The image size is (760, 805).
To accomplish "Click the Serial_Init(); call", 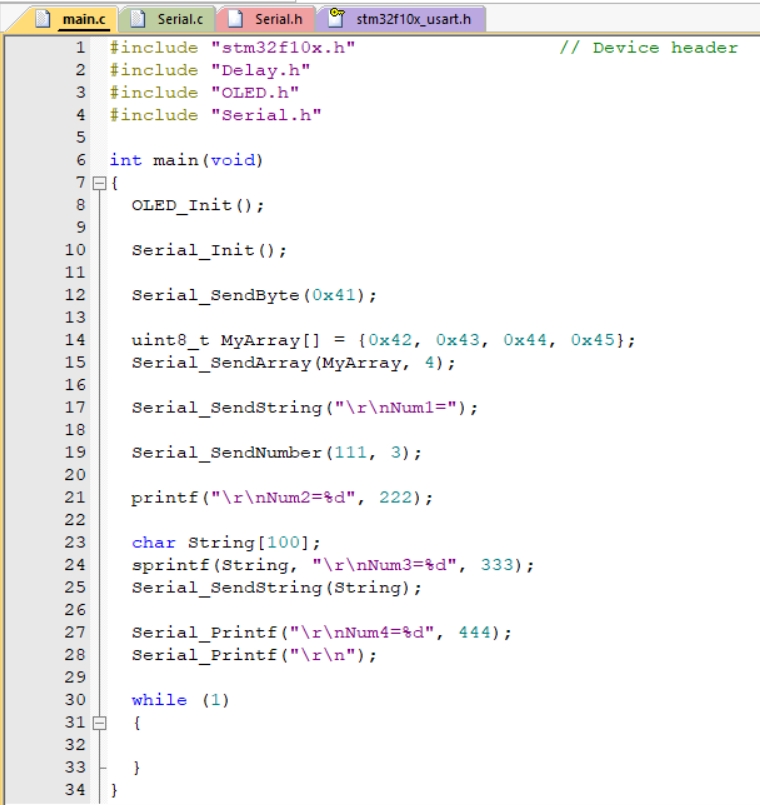I will click(209, 251).
